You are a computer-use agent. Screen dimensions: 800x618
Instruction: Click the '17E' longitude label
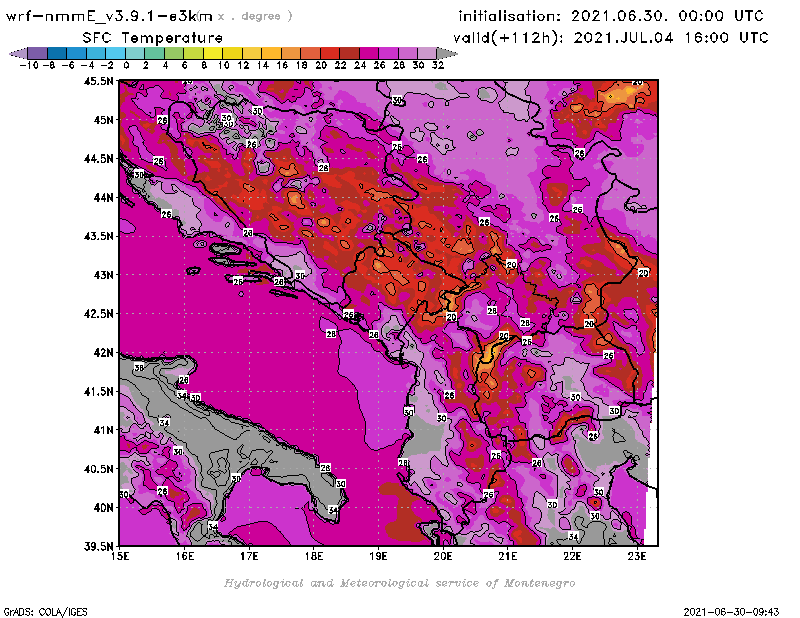click(249, 556)
